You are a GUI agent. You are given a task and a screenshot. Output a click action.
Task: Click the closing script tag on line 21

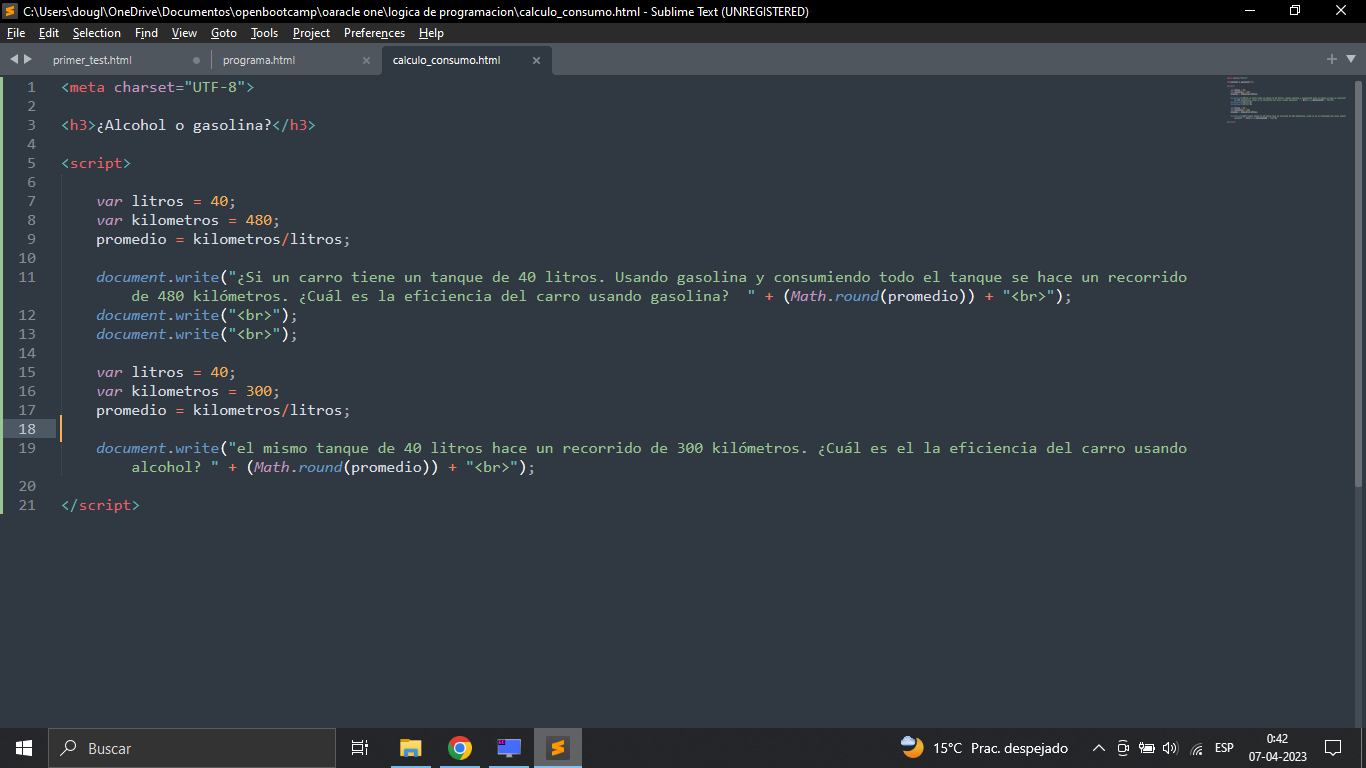(100, 505)
